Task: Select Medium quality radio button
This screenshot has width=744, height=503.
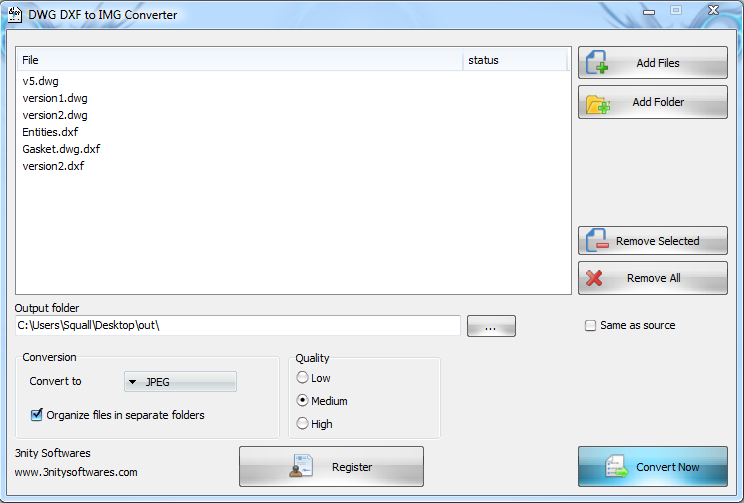Action: 302,401
